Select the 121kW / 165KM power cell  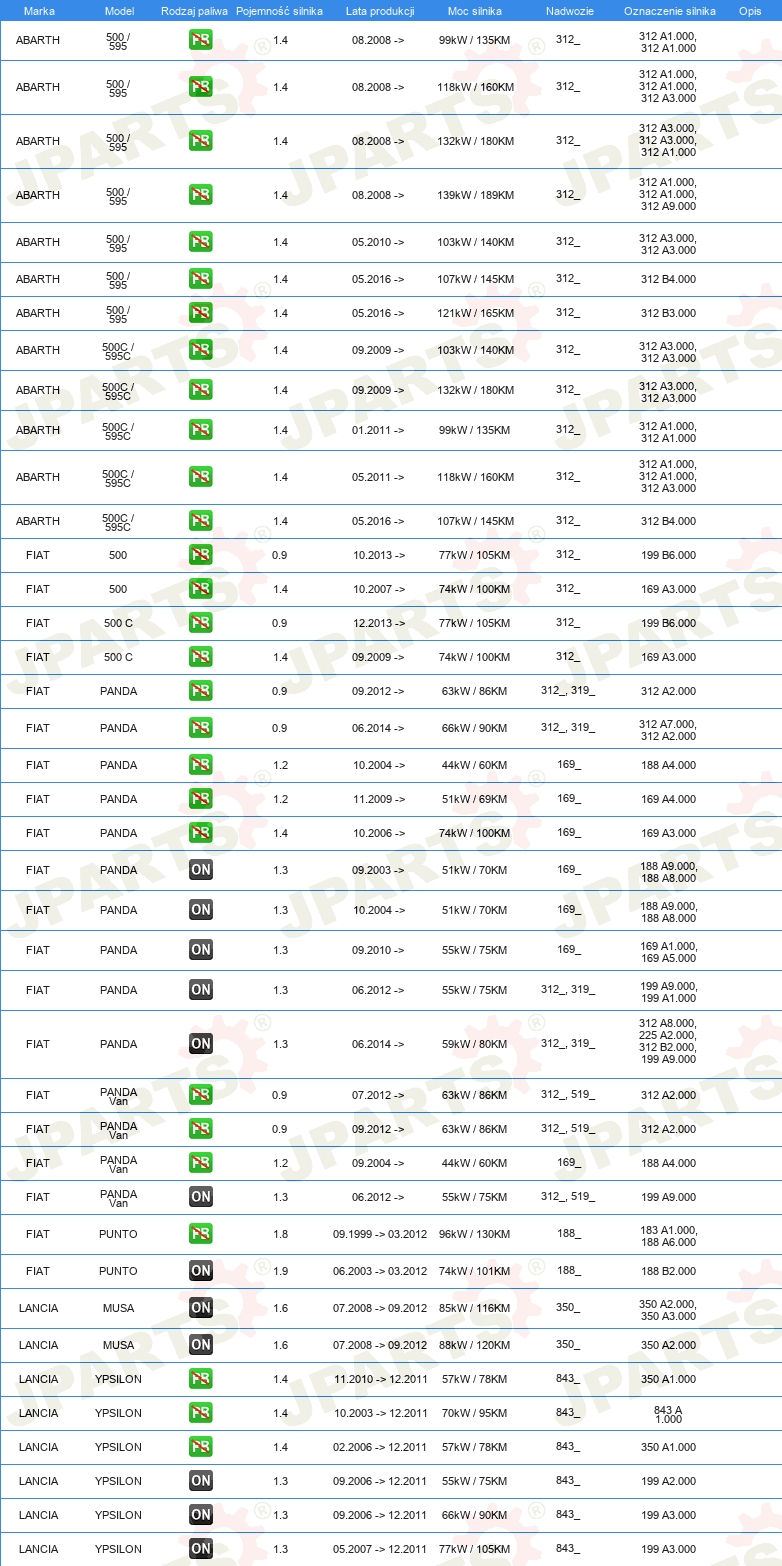(x=476, y=313)
